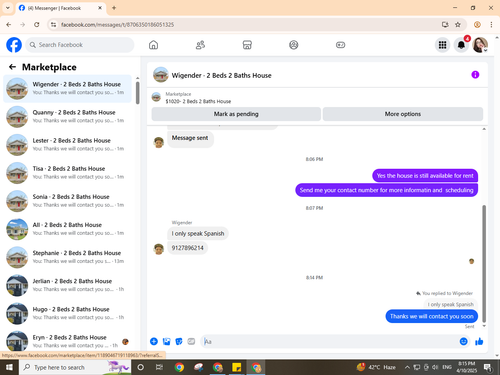Choose a GIF icon in composer

191,341
